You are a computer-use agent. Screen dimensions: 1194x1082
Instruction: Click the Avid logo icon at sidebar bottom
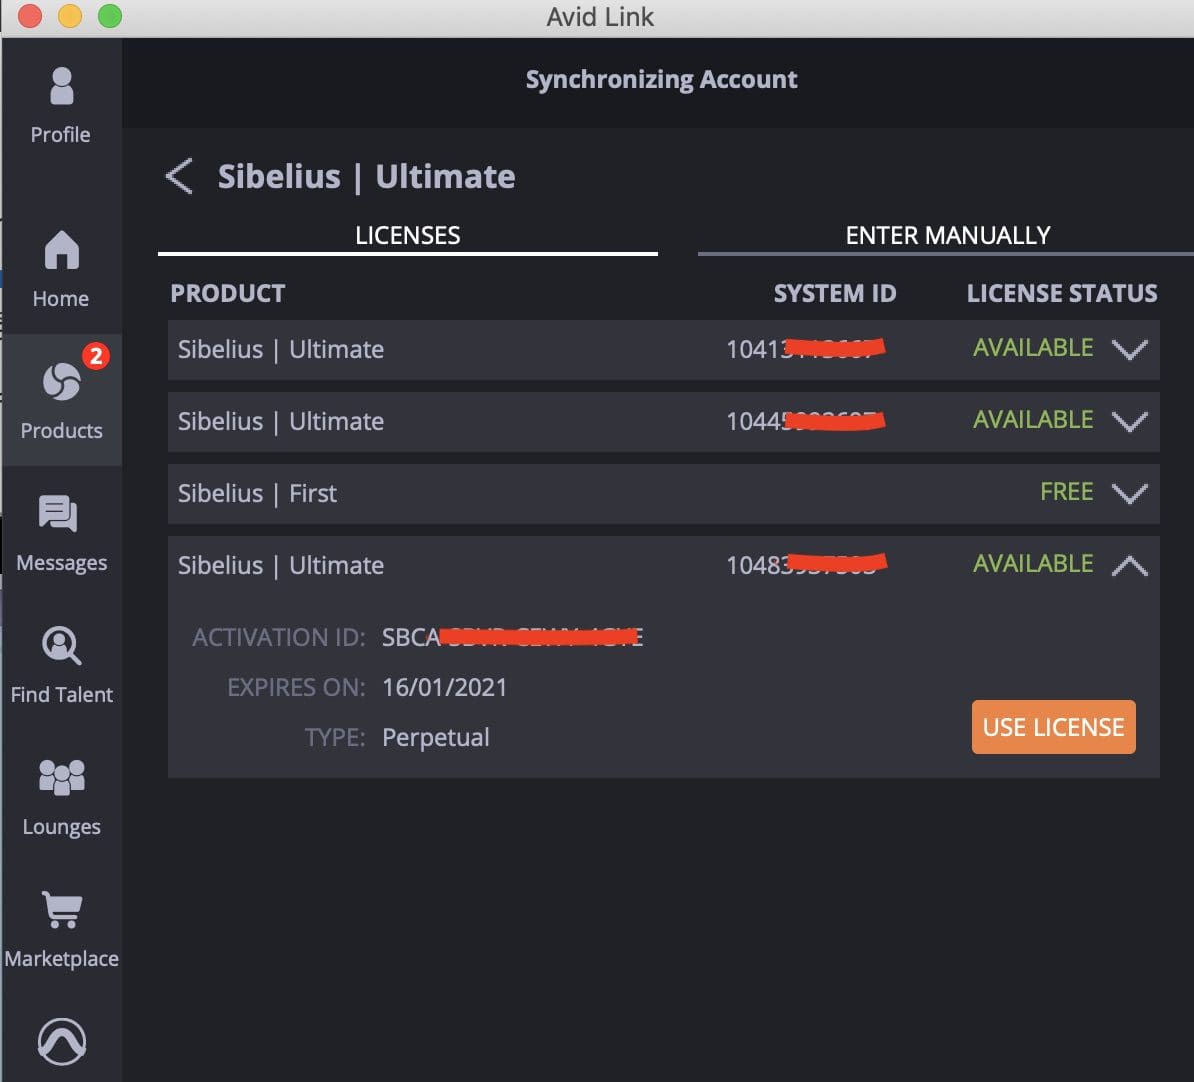(x=61, y=1042)
